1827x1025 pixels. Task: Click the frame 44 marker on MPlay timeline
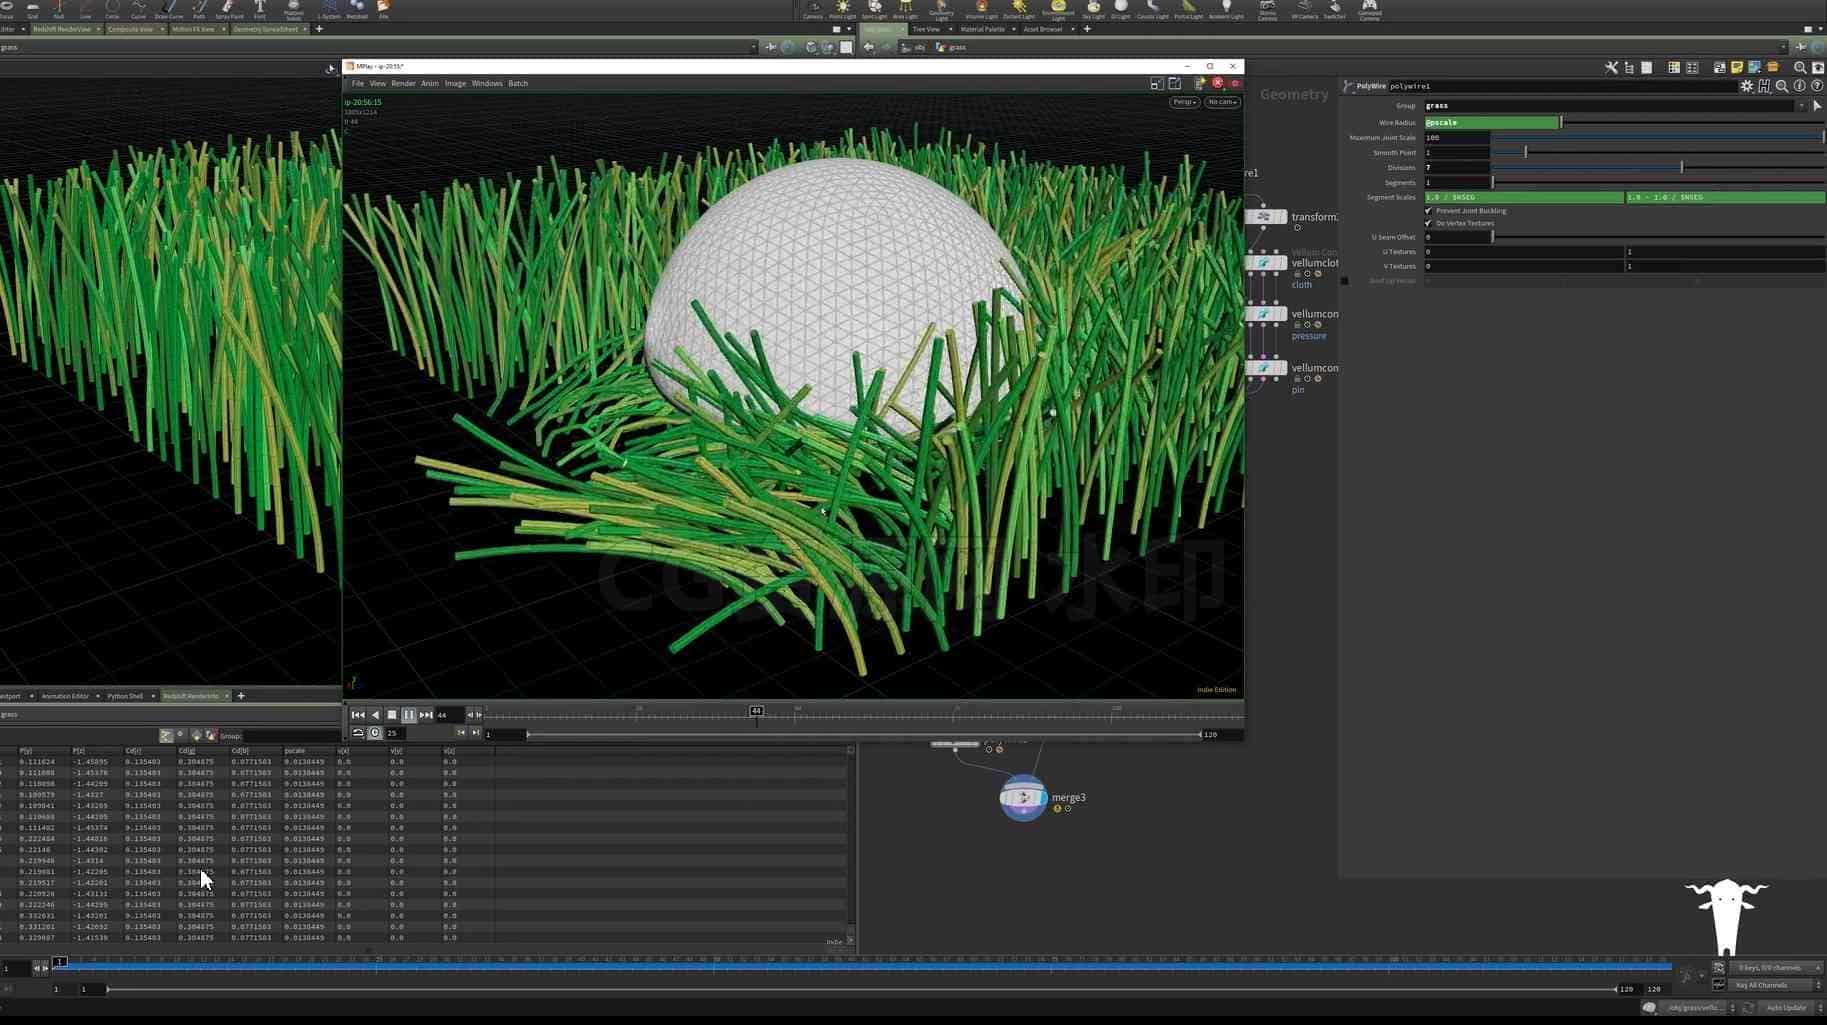click(756, 711)
